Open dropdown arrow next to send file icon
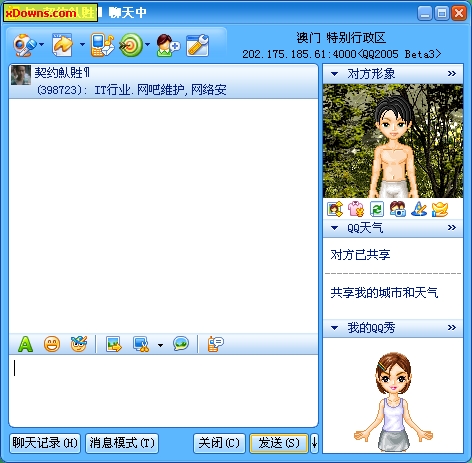This screenshot has height=463, width=472. tap(82, 44)
